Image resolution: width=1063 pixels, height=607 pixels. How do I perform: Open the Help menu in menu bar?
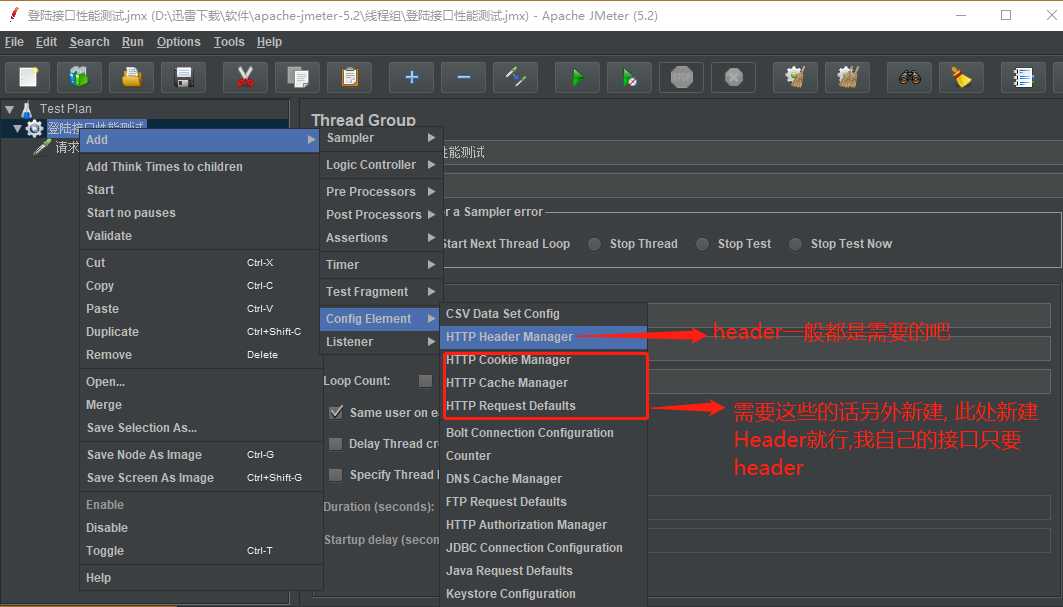coord(269,42)
